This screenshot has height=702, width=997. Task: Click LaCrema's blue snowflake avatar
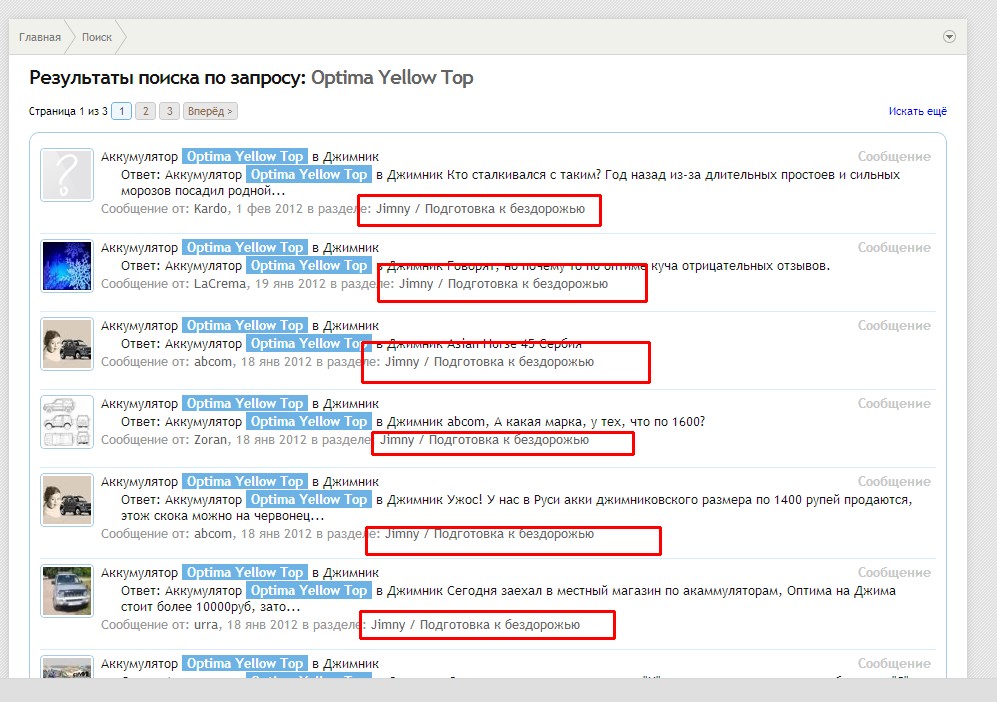[x=67, y=266]
